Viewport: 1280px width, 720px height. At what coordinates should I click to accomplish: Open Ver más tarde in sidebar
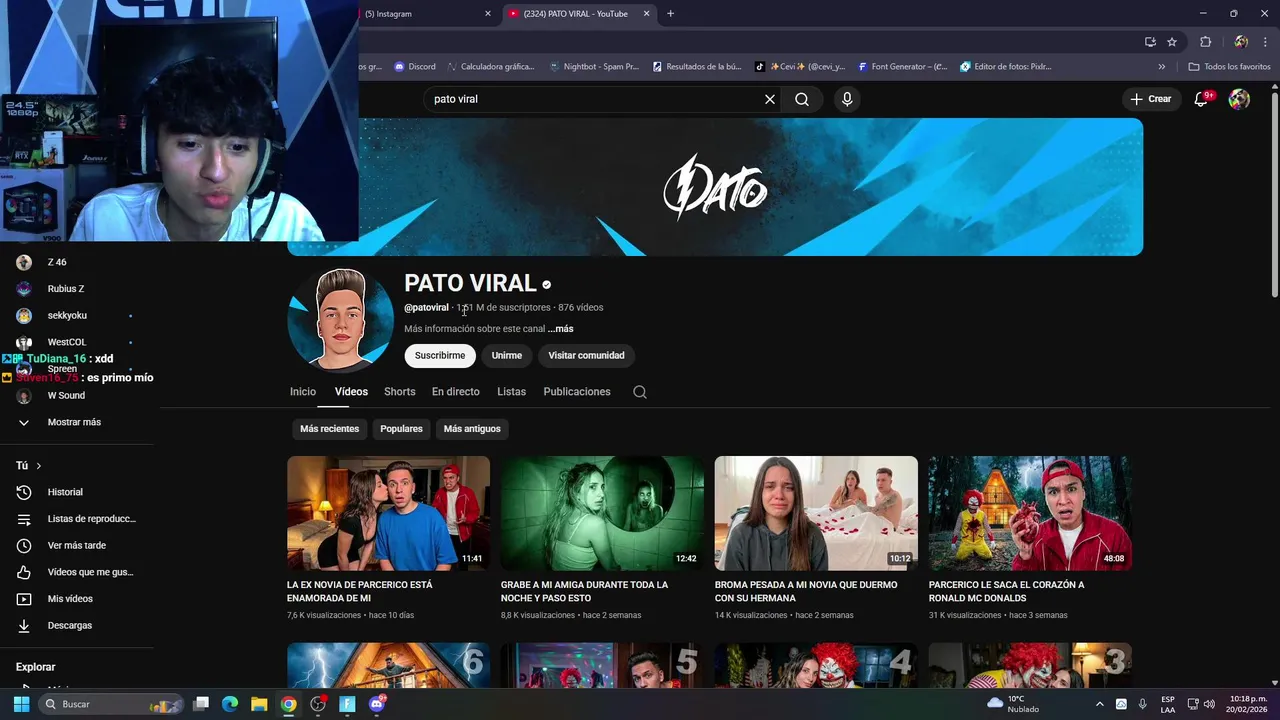76,545
